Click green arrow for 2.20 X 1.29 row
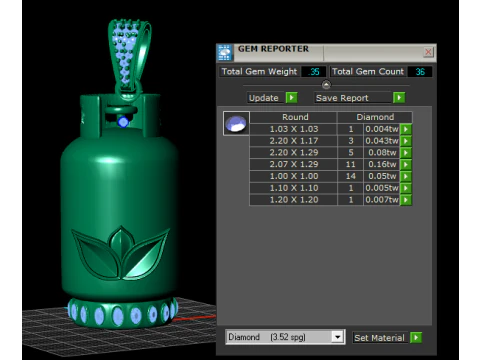This screenshot has height=360, width=480. click(x=406, y=153)
